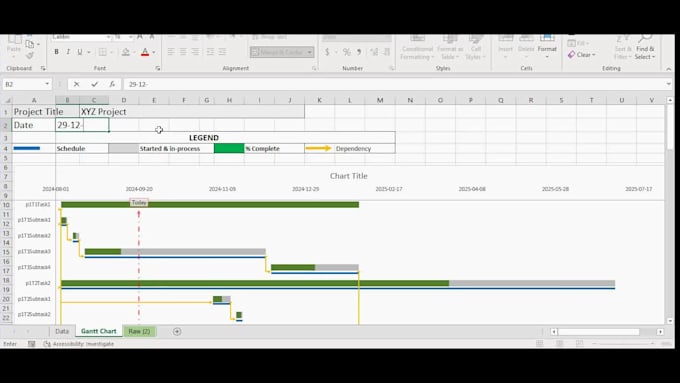Image resolution: width=680 pixels, height=383 pixels.
Task: Click the horizontal scrollbar right arrow
Action: (660, 332)
